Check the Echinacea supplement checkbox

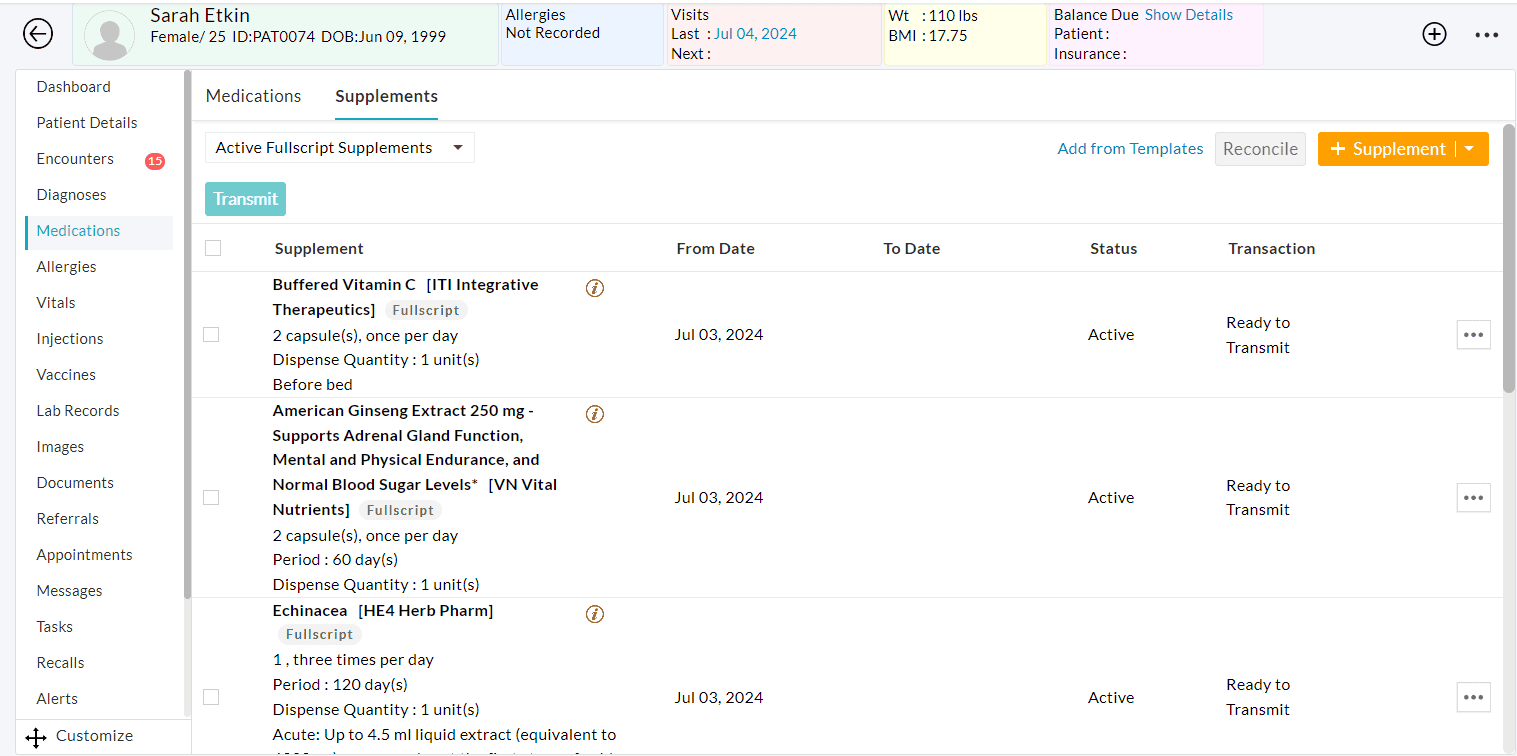pos(211,697)
